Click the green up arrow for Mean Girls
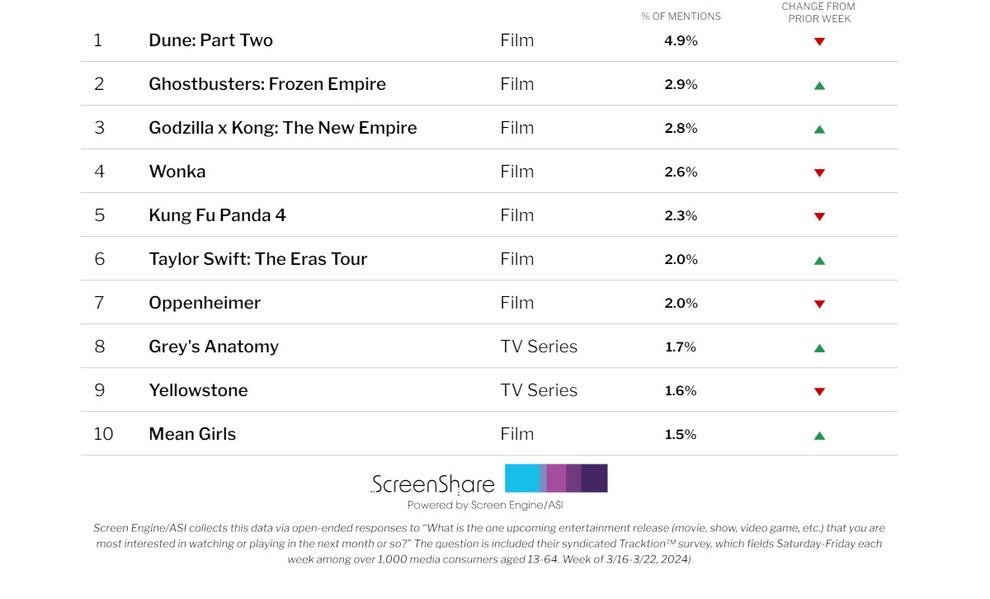990x599 pixels. point(820,436)
